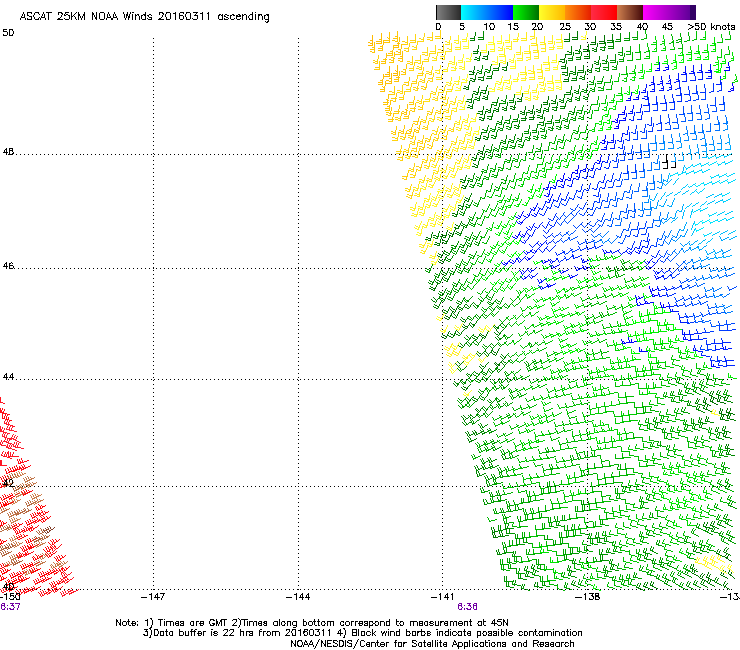
Task: Click the longitude label -144
Action: click(x=298, y=597)
